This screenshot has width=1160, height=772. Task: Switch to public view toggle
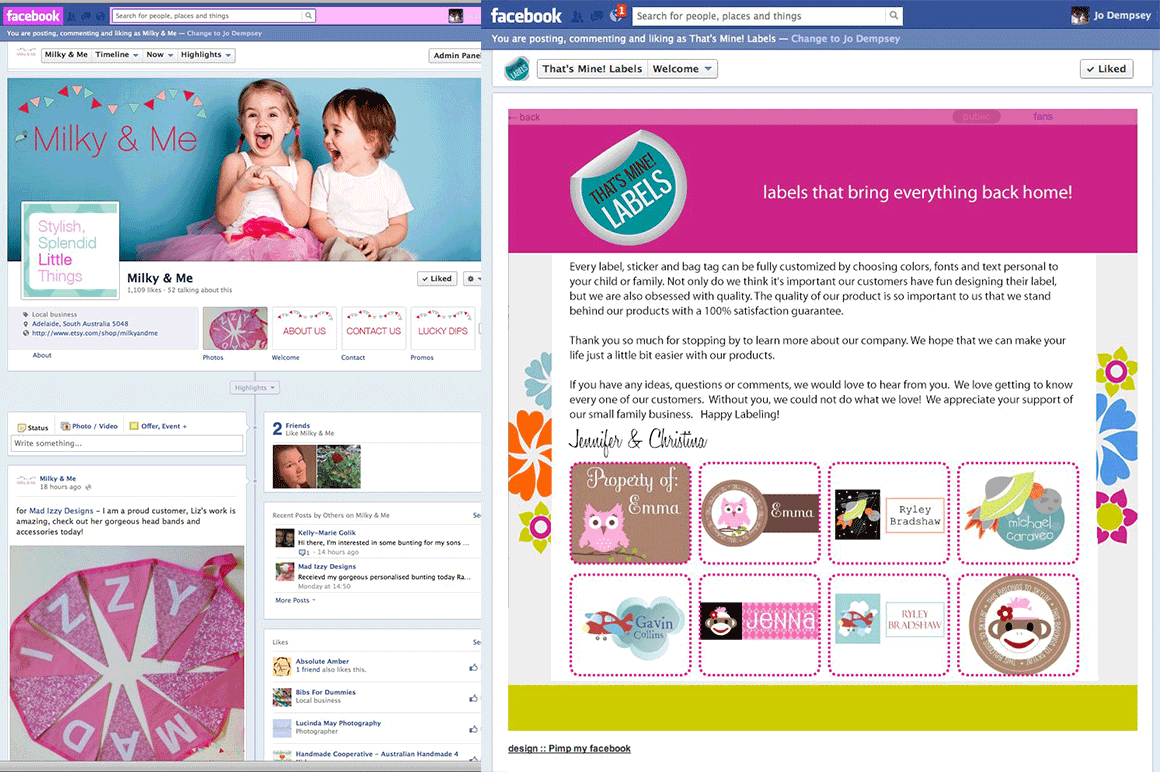click(x=975, y=117)
